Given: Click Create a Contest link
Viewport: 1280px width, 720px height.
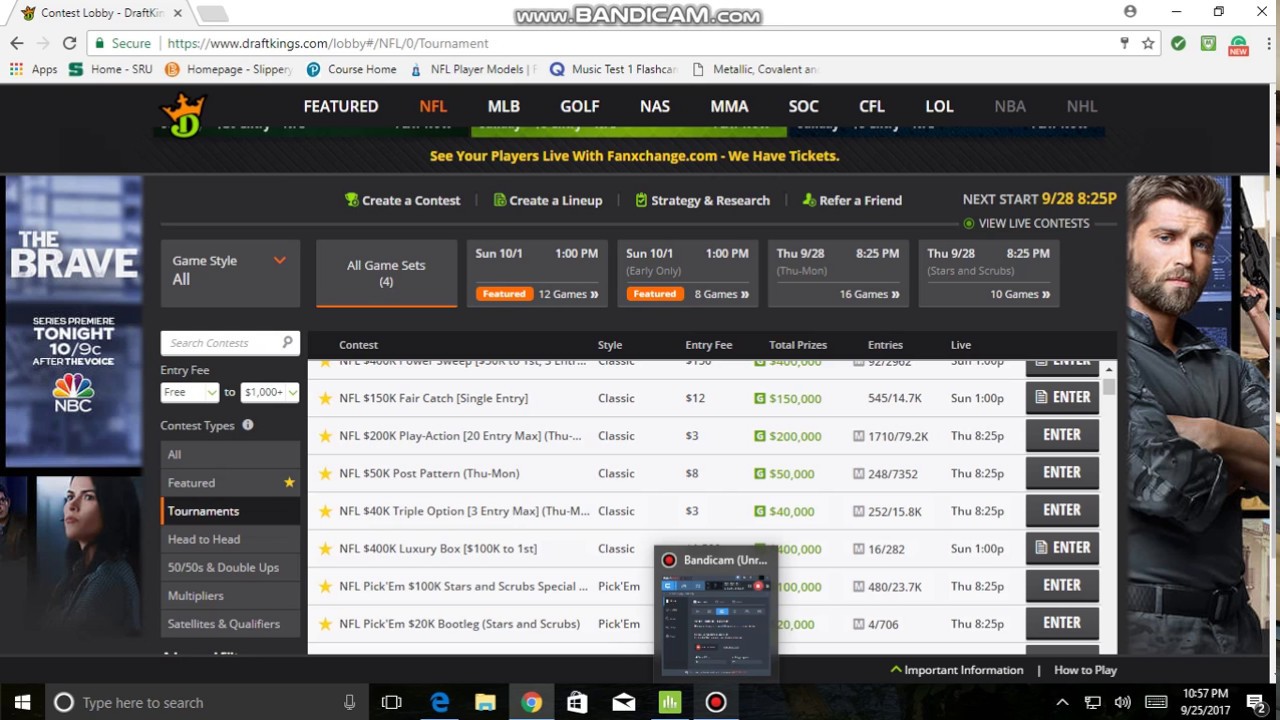Looking at the screenshot, I should pos(402,200).
